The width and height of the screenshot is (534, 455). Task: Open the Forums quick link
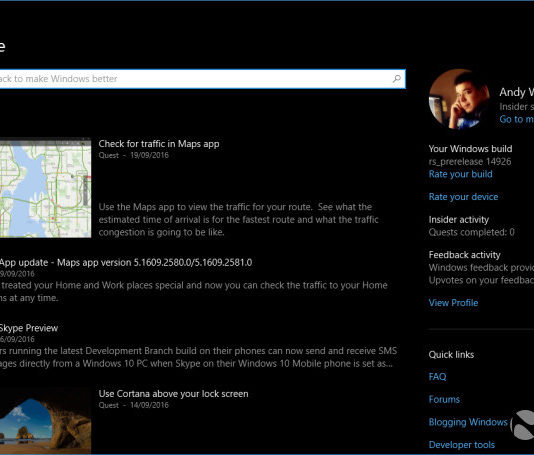444,399
